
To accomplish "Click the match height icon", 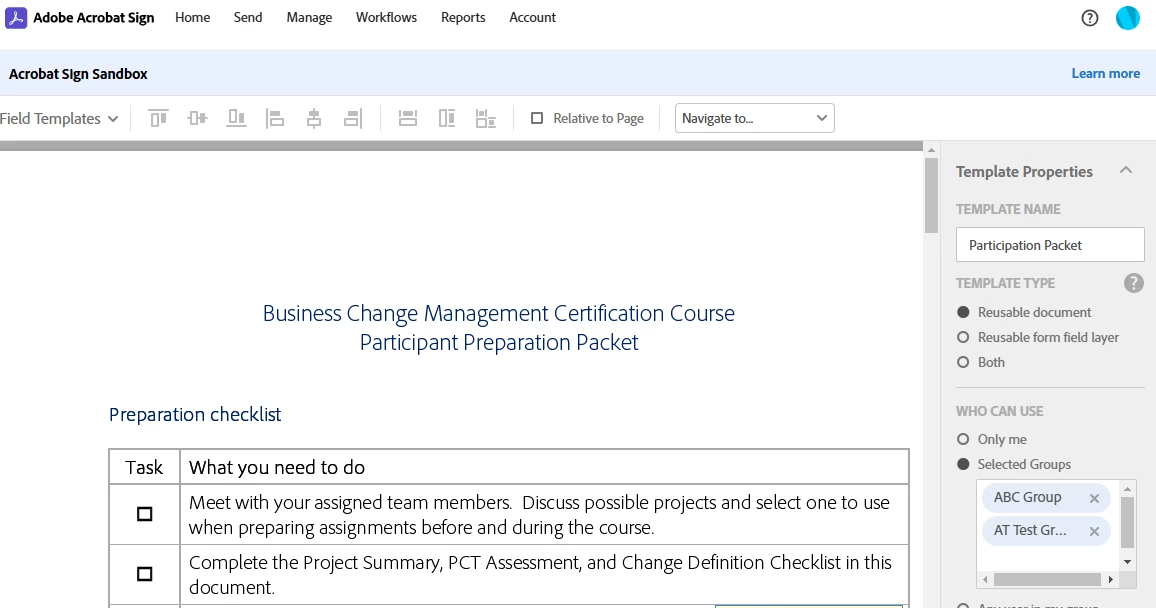I will [x=447, y=118].
